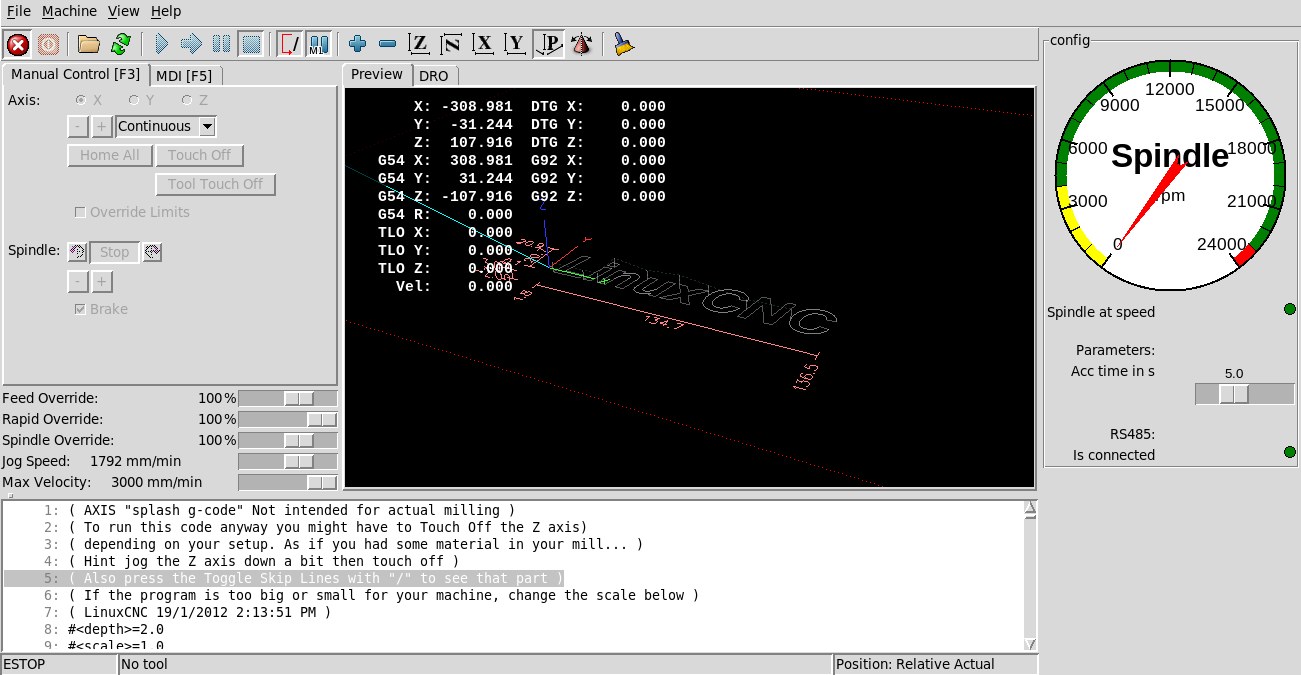This screenshot has width=1301, height=675.
Task: Toggle between drag and rotate mode icon
Action: tap(581, 44)
